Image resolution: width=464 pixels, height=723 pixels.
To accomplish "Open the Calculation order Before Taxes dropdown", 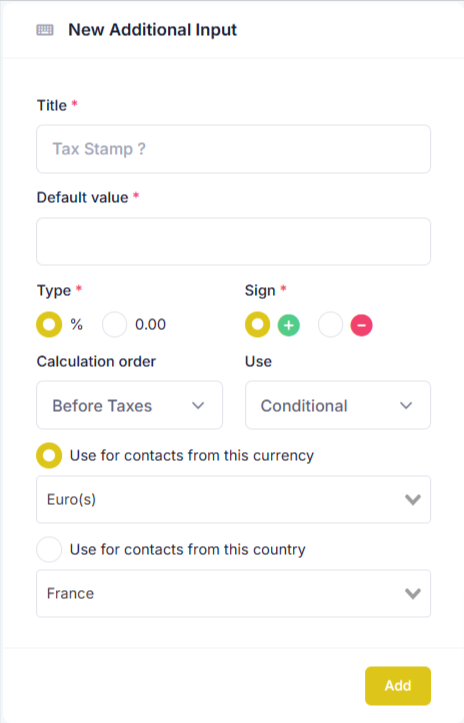I will click(x=130, y=405).
